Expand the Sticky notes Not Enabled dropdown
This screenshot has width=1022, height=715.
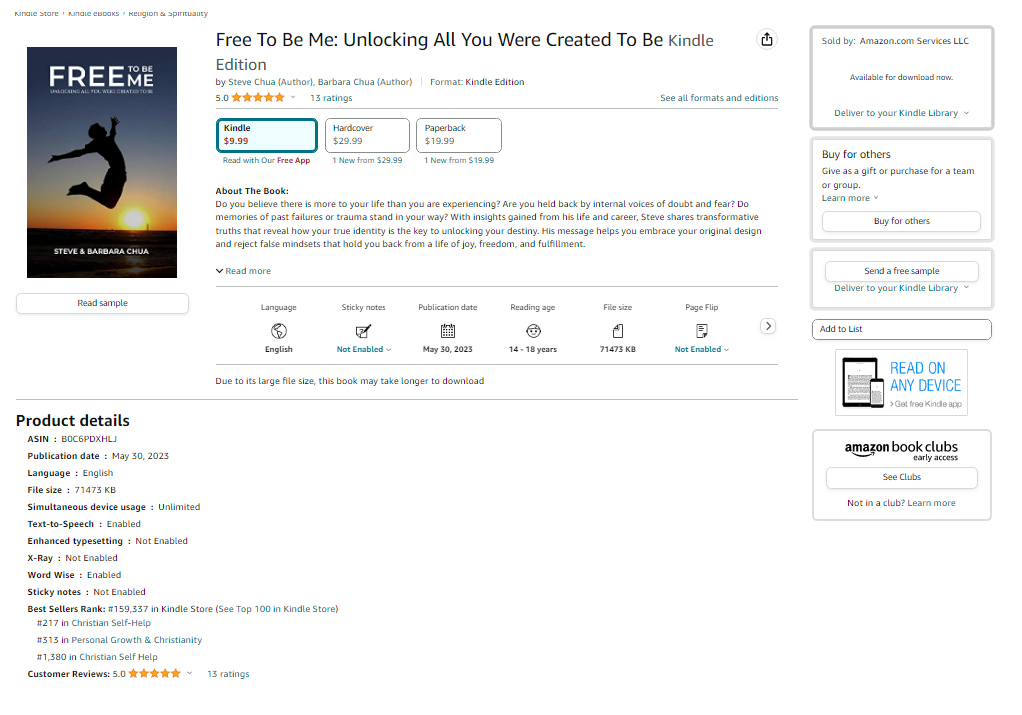364,350
